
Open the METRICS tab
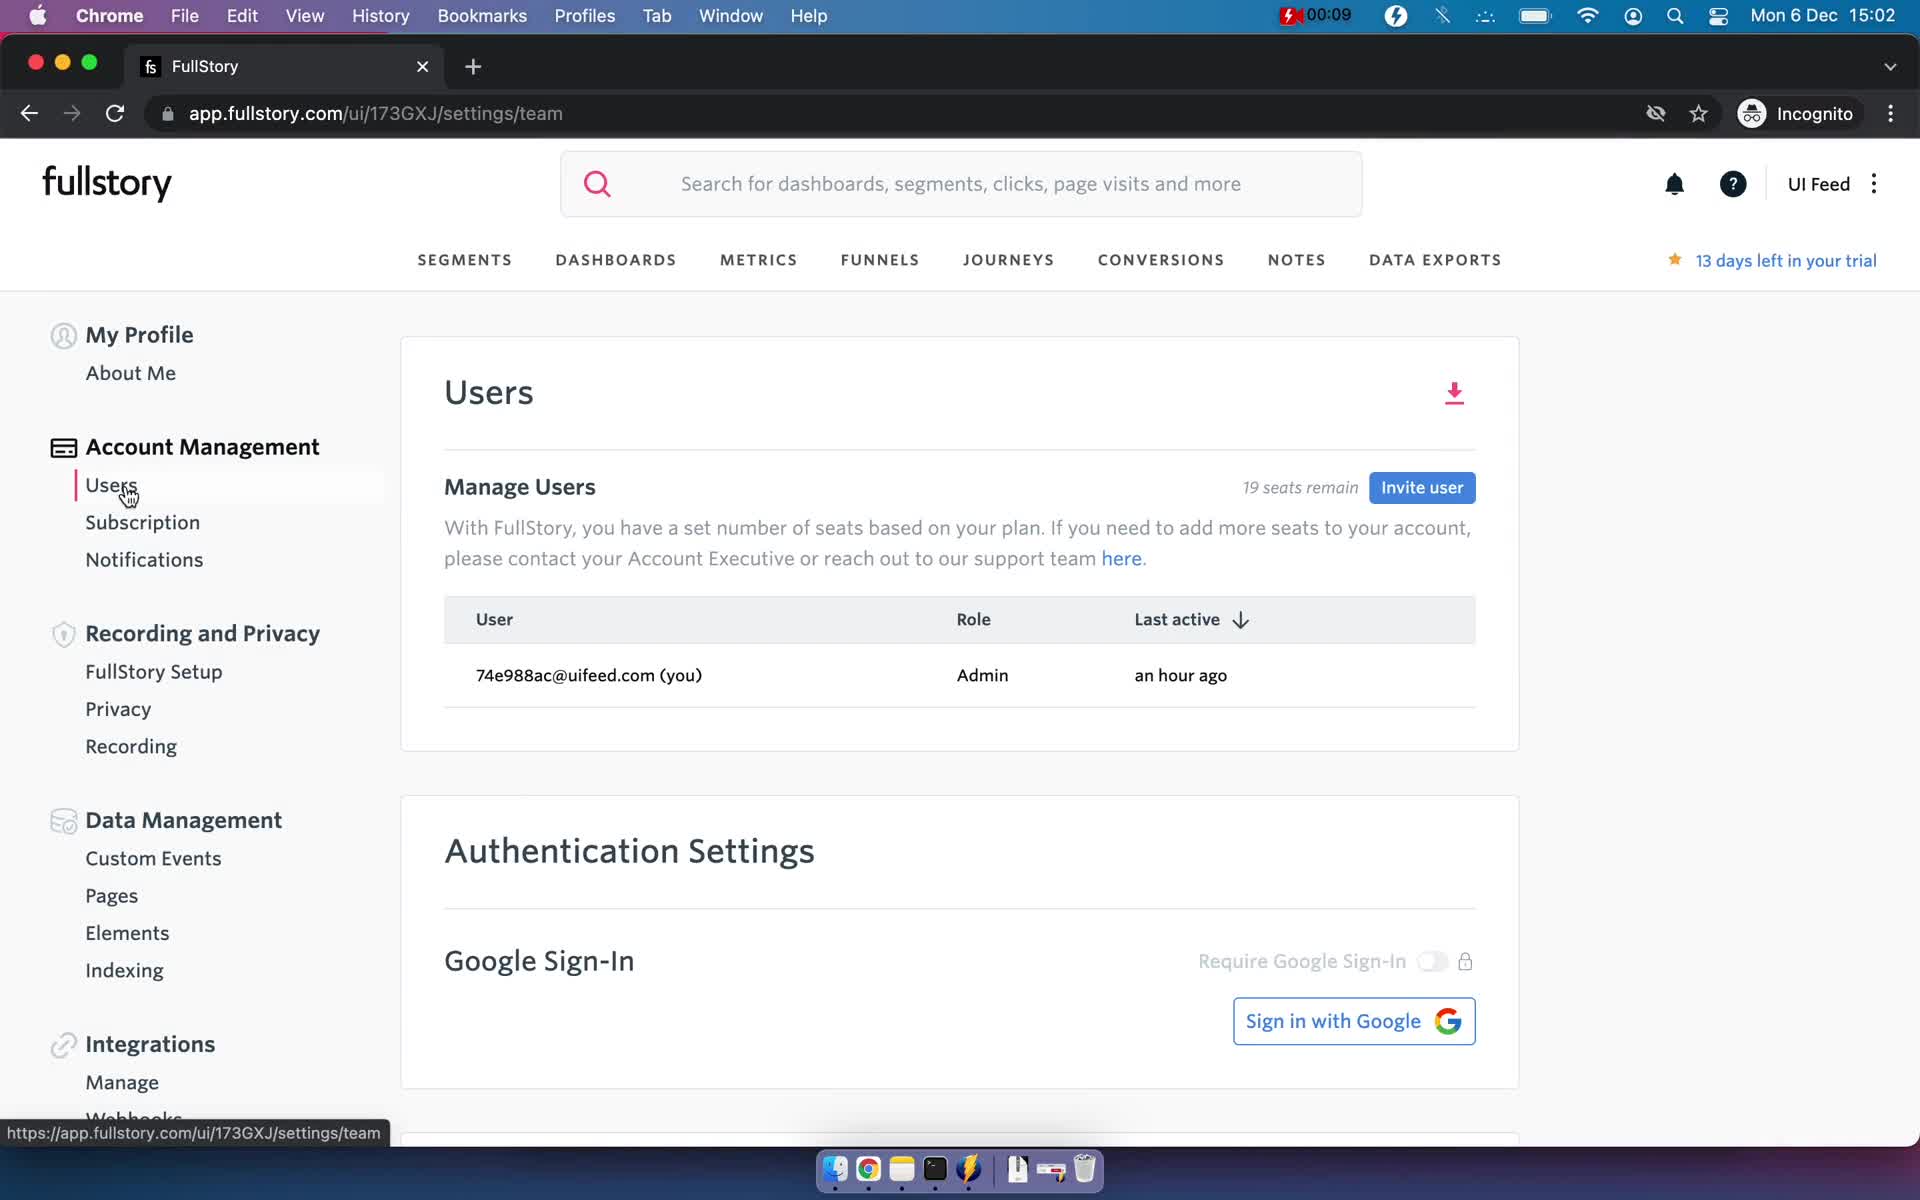click(x=758, y=260)
